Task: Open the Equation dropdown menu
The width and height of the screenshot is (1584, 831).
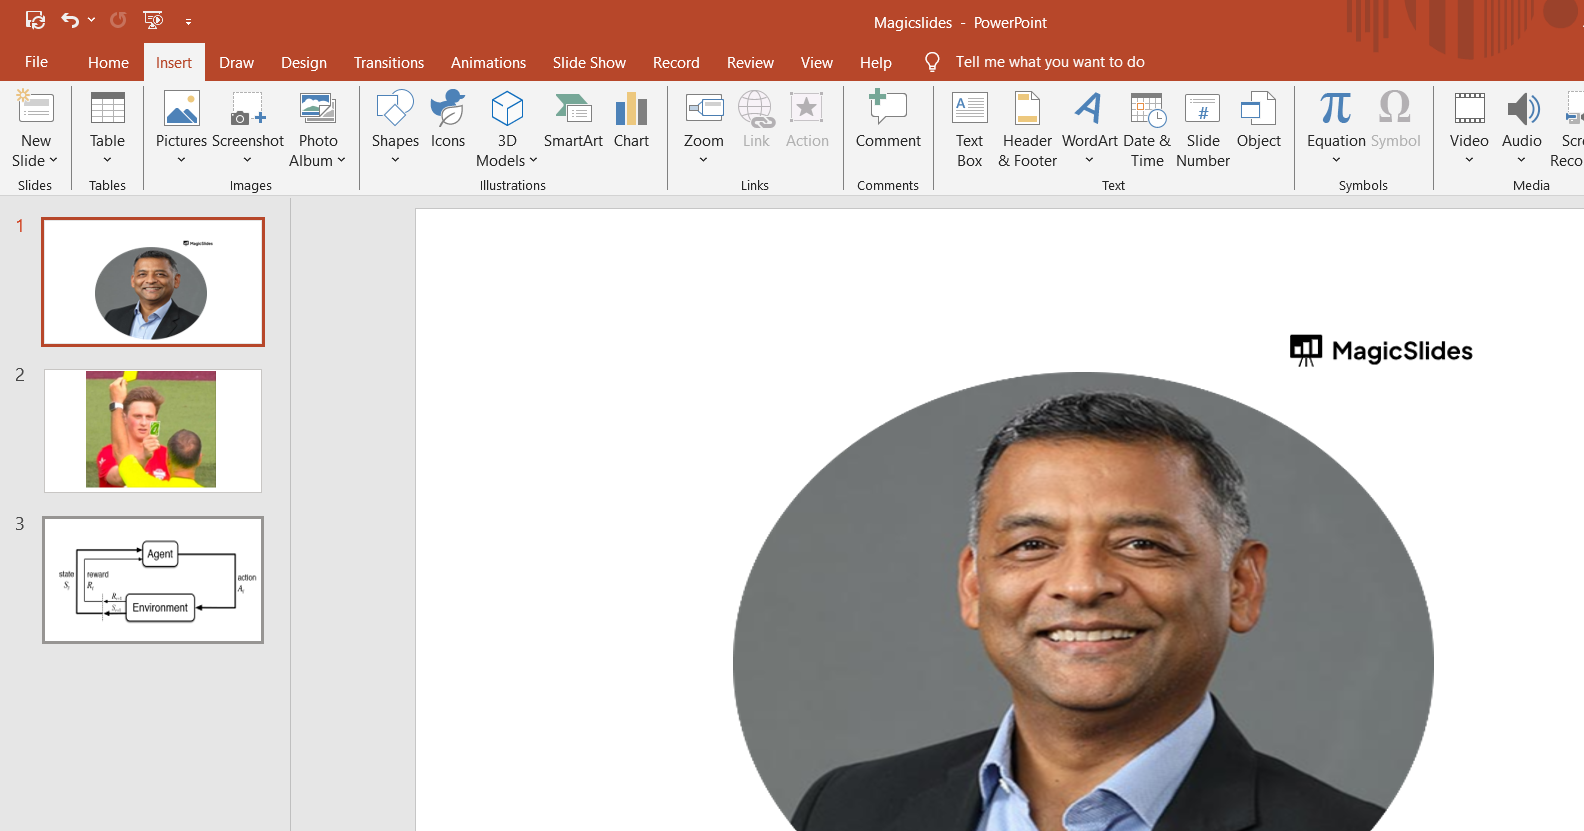Action: pyautogui.click(x=1336, y=160)
